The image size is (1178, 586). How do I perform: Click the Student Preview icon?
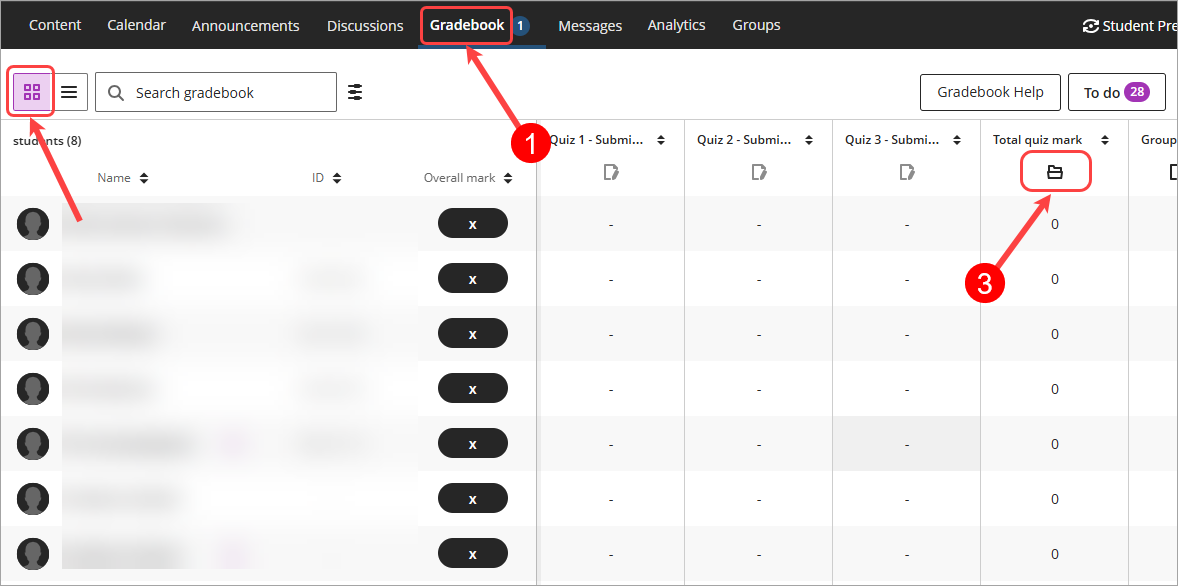pyautogui.click(x=1090, y=26)
